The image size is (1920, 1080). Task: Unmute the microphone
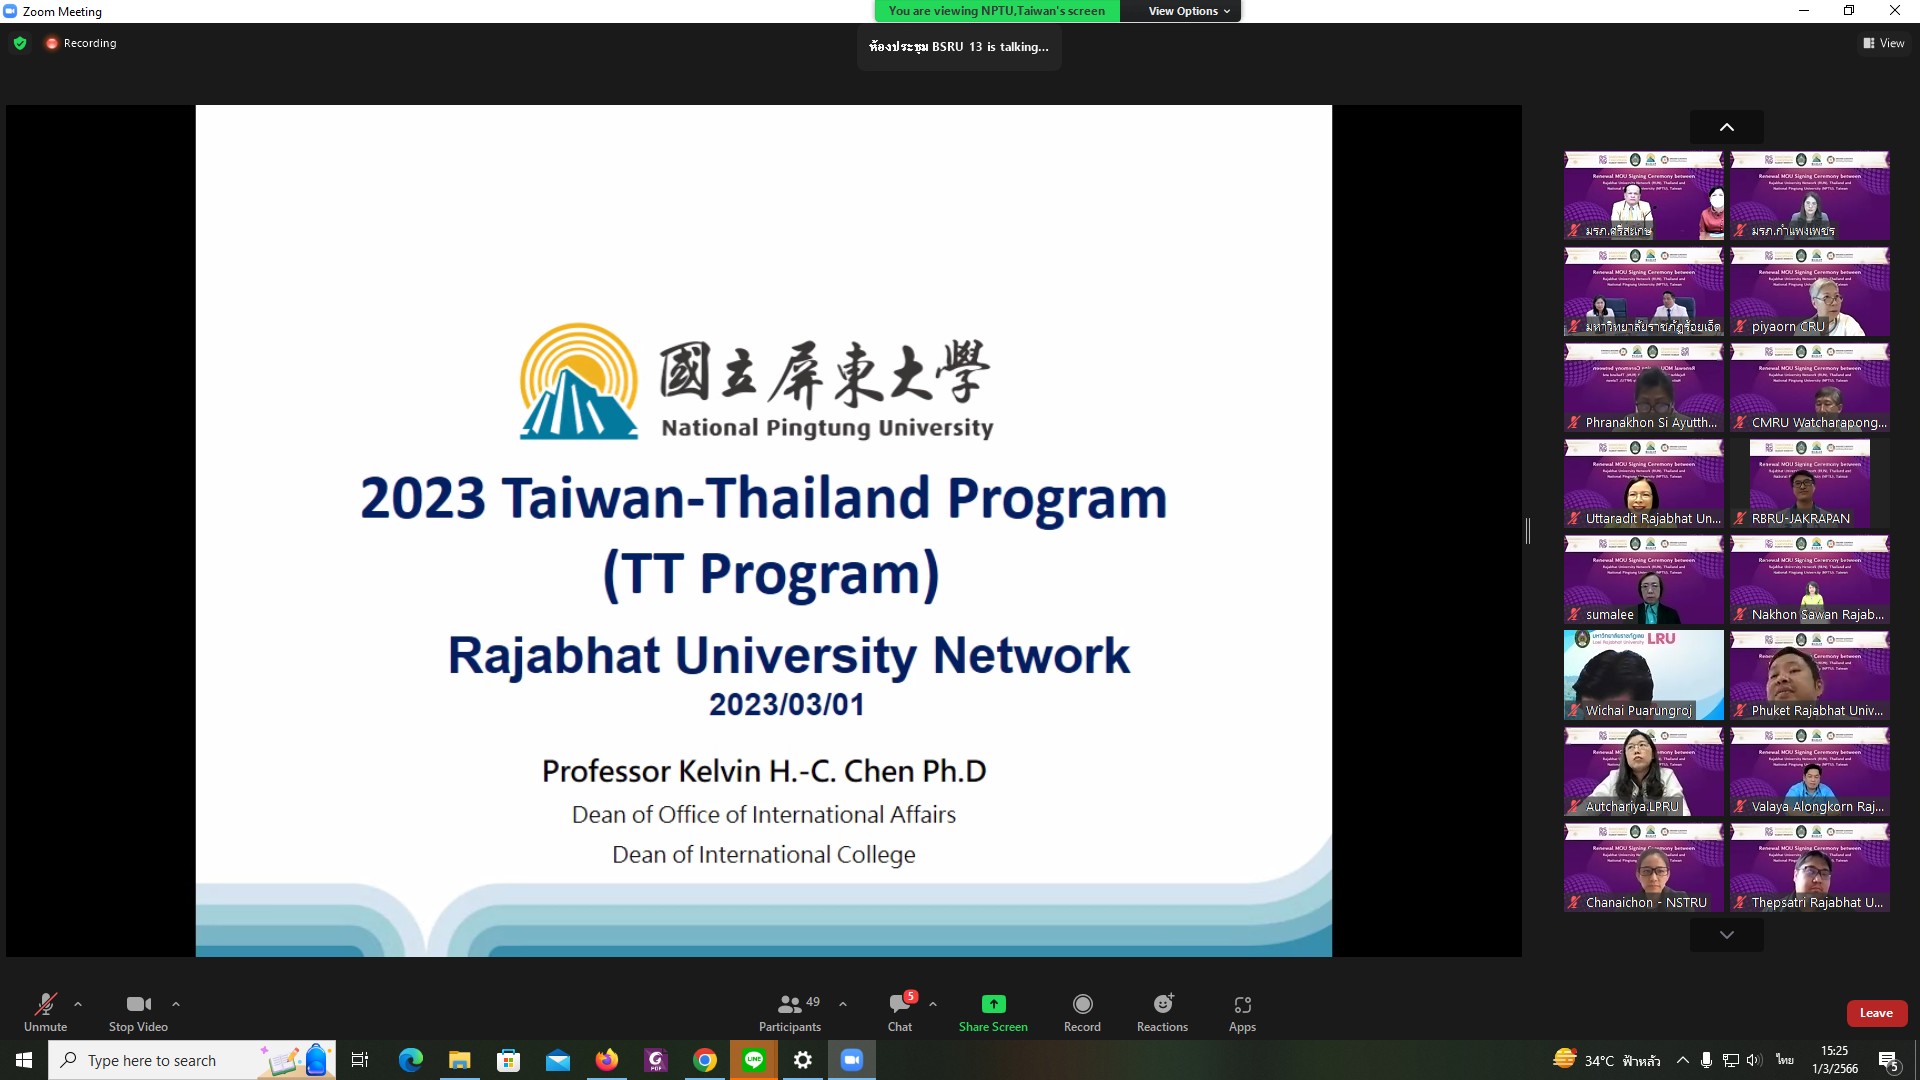point(45,1005)
